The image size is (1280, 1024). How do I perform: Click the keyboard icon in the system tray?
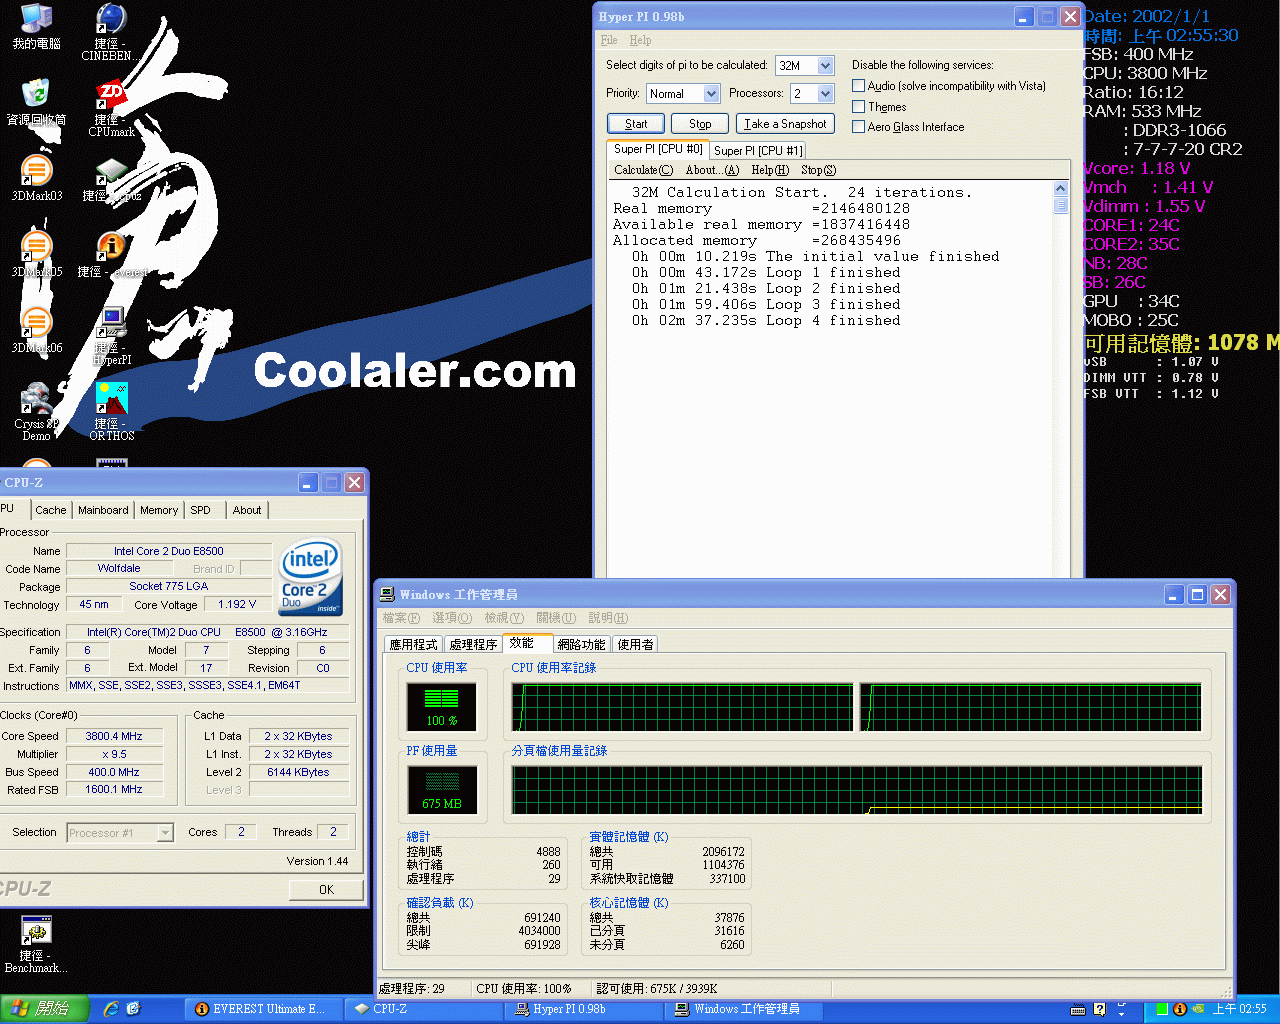(1078, 1009)
